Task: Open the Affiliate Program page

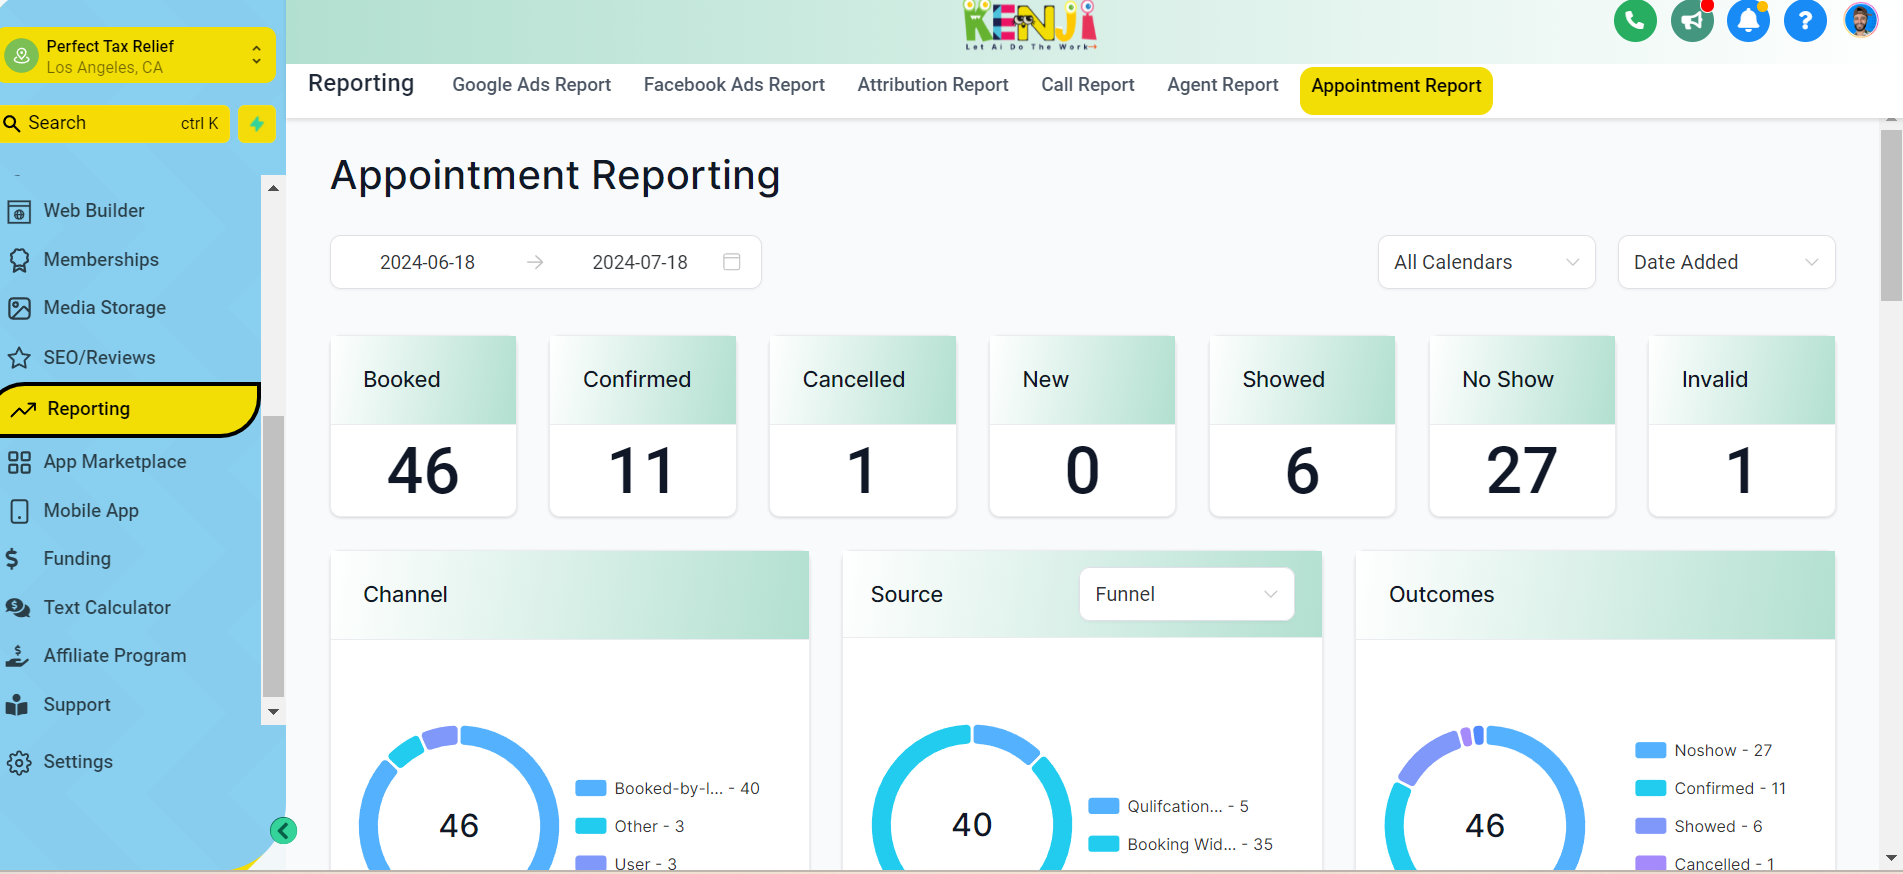Action: pyautogui.click(x=115, y=656)
